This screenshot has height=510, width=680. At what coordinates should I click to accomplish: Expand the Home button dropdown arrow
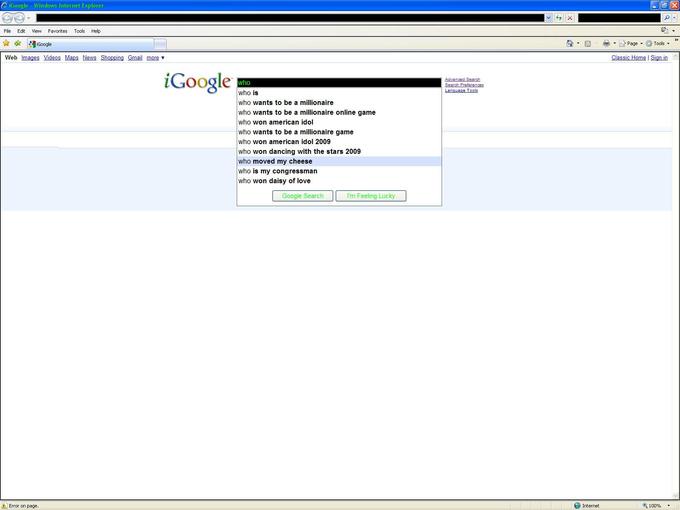(578, 43)
